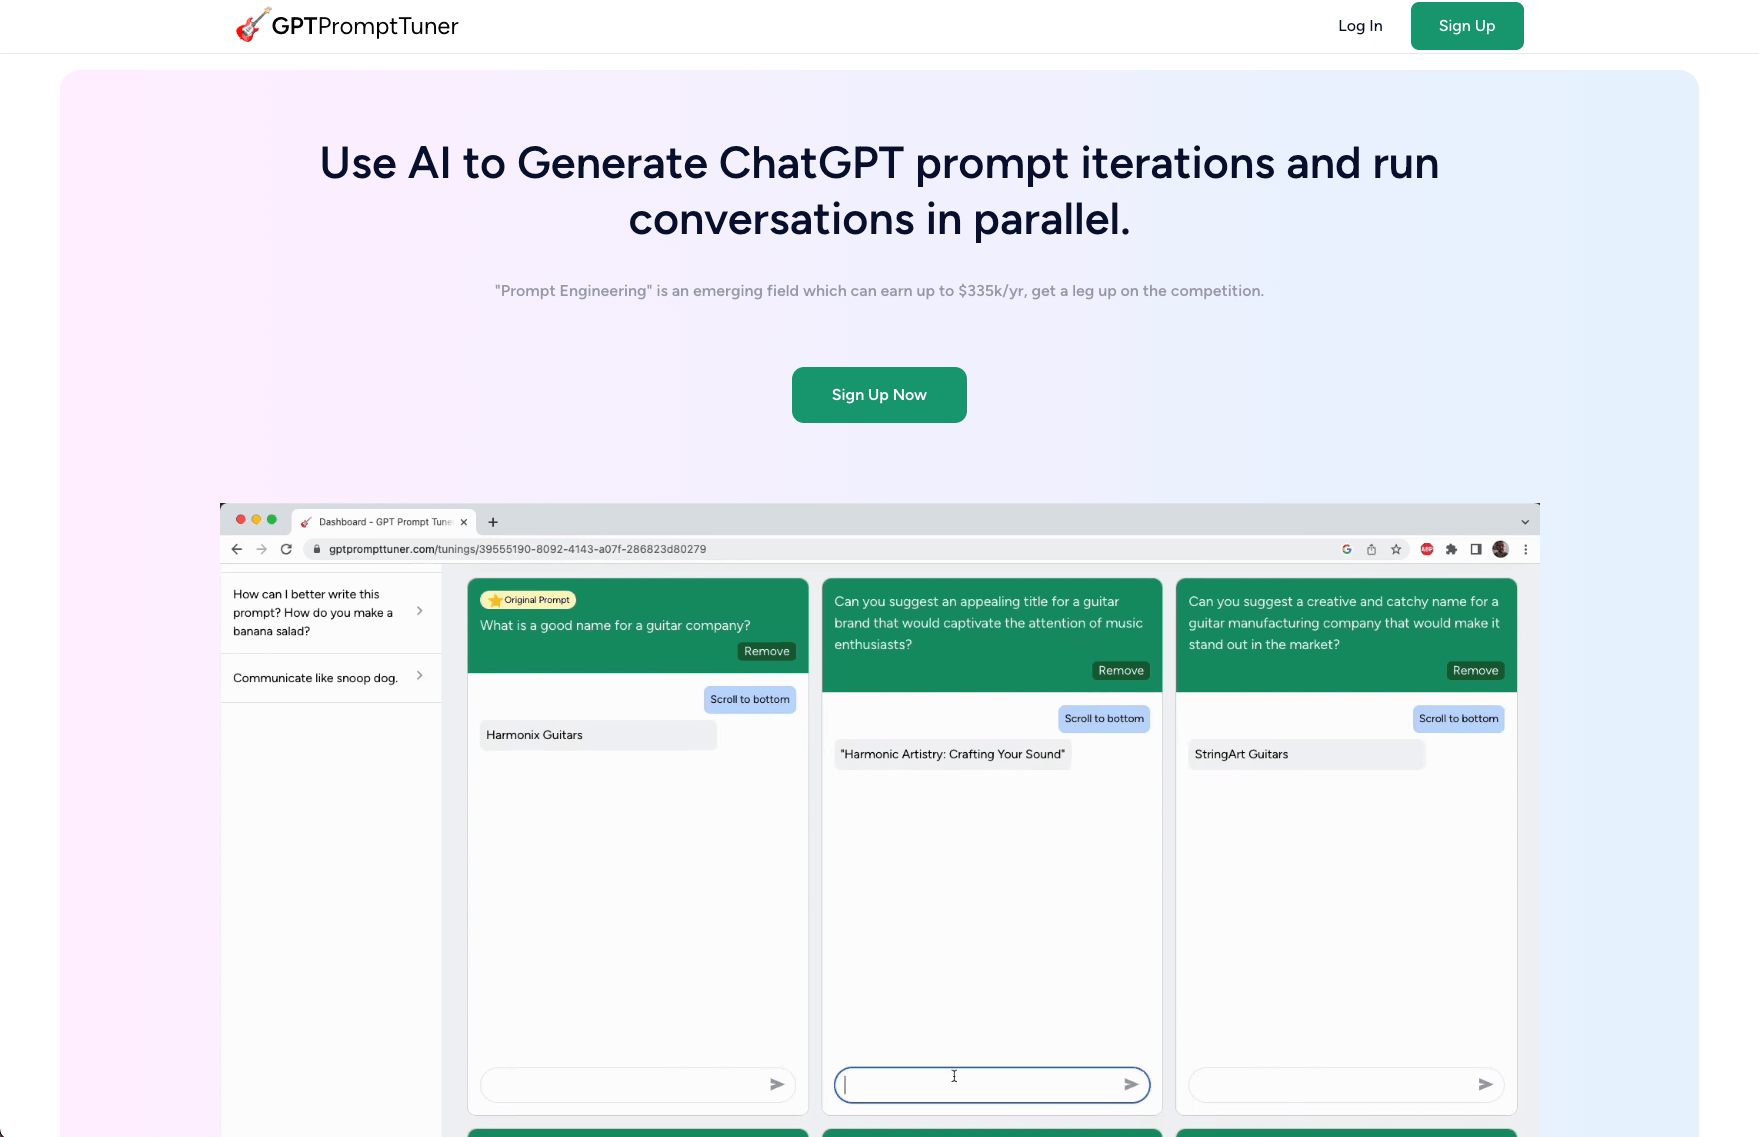This screenshot has width=1759, height=1137.
Task: Open the 'How can I better write this prompt?' item
Action: tap(331, 612)
